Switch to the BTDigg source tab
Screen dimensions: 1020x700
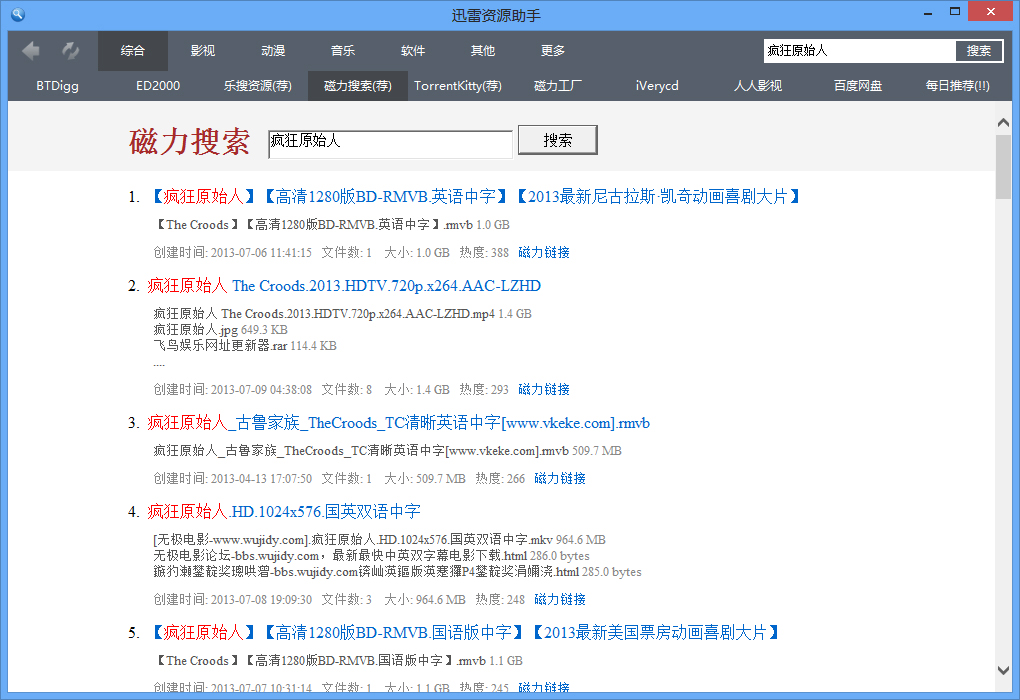[56, 86]
